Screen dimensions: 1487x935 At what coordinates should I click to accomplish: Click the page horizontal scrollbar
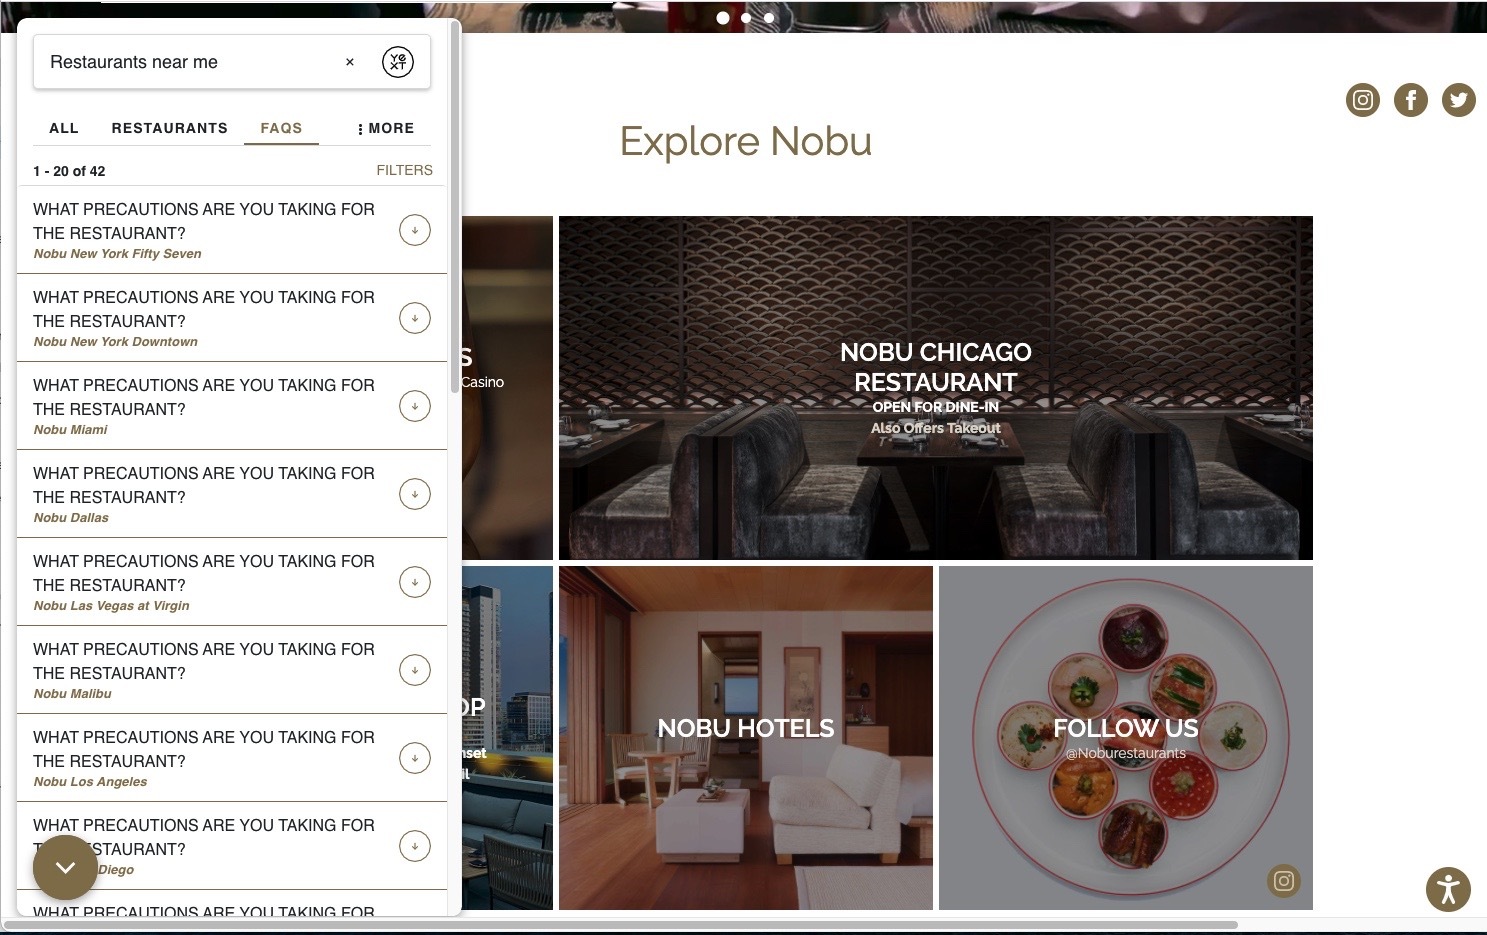[x=620, y=925]
